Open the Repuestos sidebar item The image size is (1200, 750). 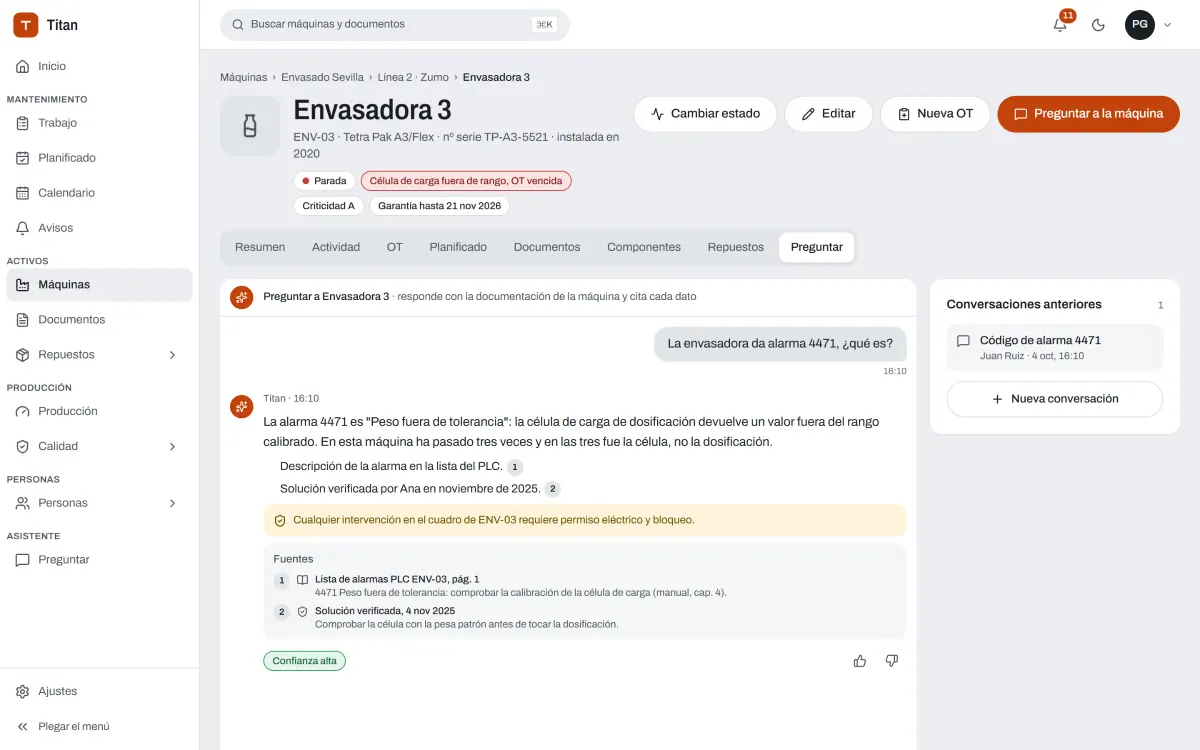(99, 355)
